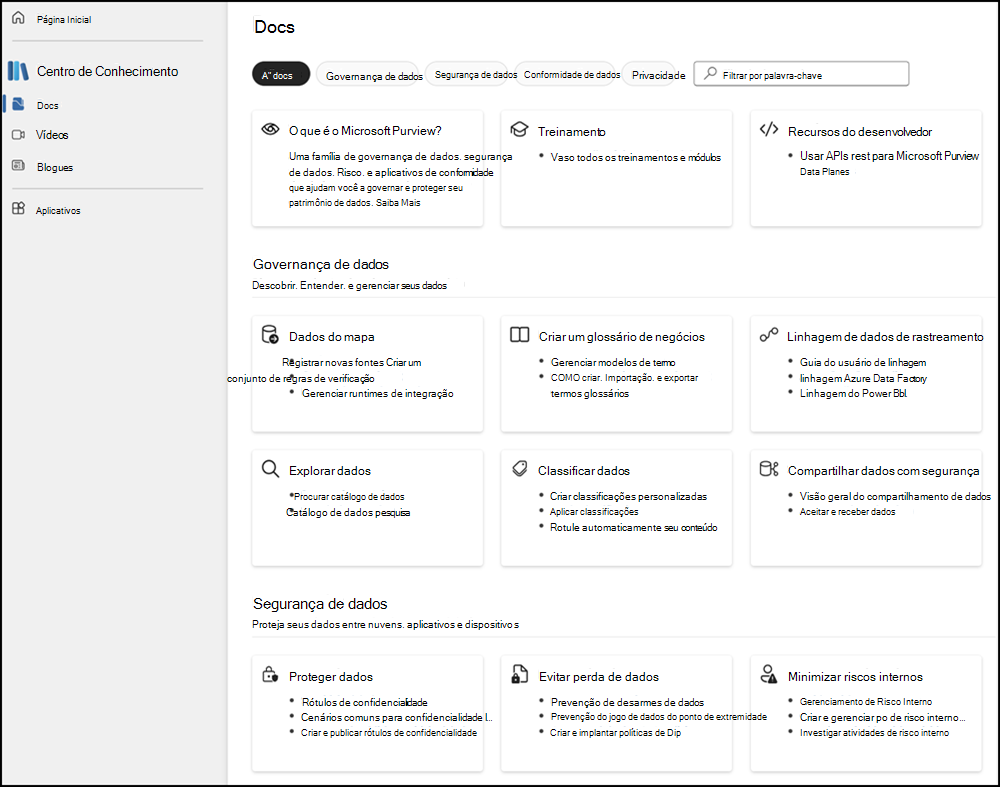Click the Classificar dados tag icon
The image size is (1000, 787).
click(518, 468)
